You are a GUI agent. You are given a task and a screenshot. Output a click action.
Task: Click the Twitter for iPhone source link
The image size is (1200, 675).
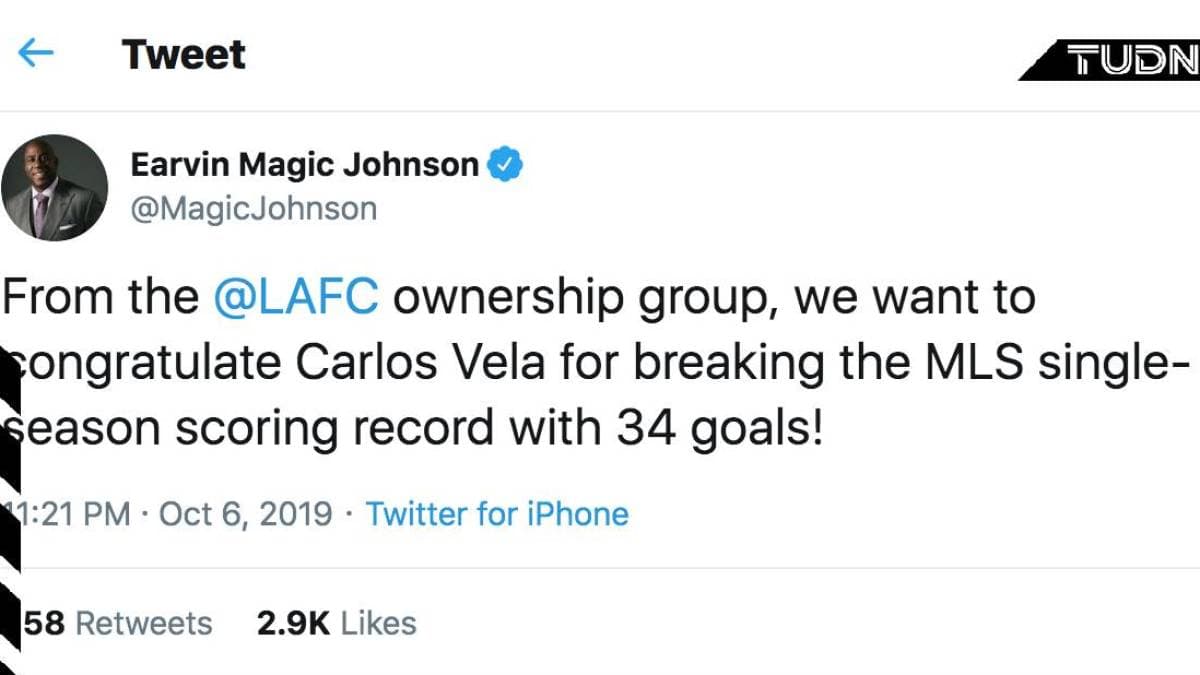(497, 514)
